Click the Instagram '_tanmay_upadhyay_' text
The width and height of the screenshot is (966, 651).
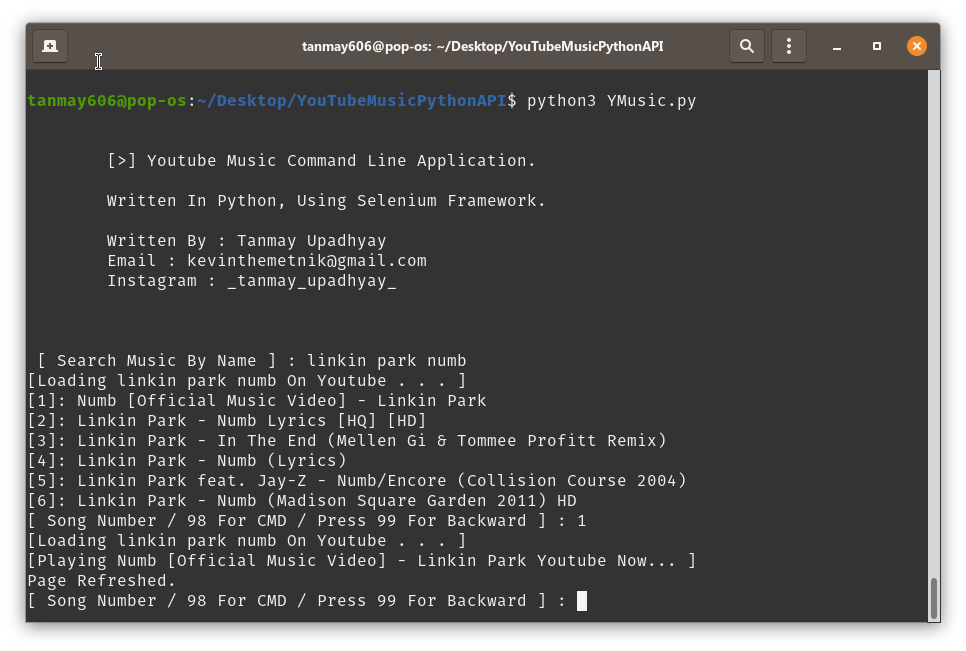[x=312, y=281]
